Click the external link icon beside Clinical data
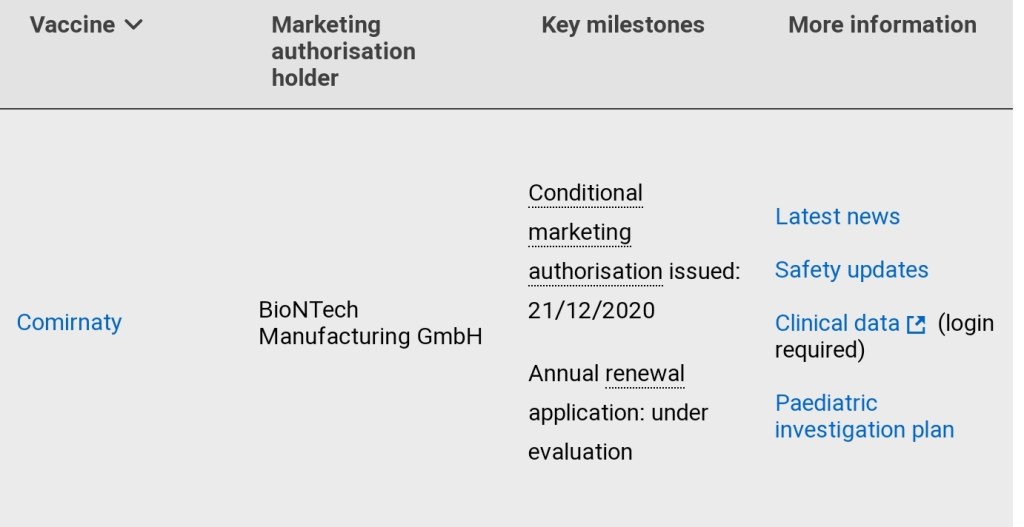 (x=916, y=324)
